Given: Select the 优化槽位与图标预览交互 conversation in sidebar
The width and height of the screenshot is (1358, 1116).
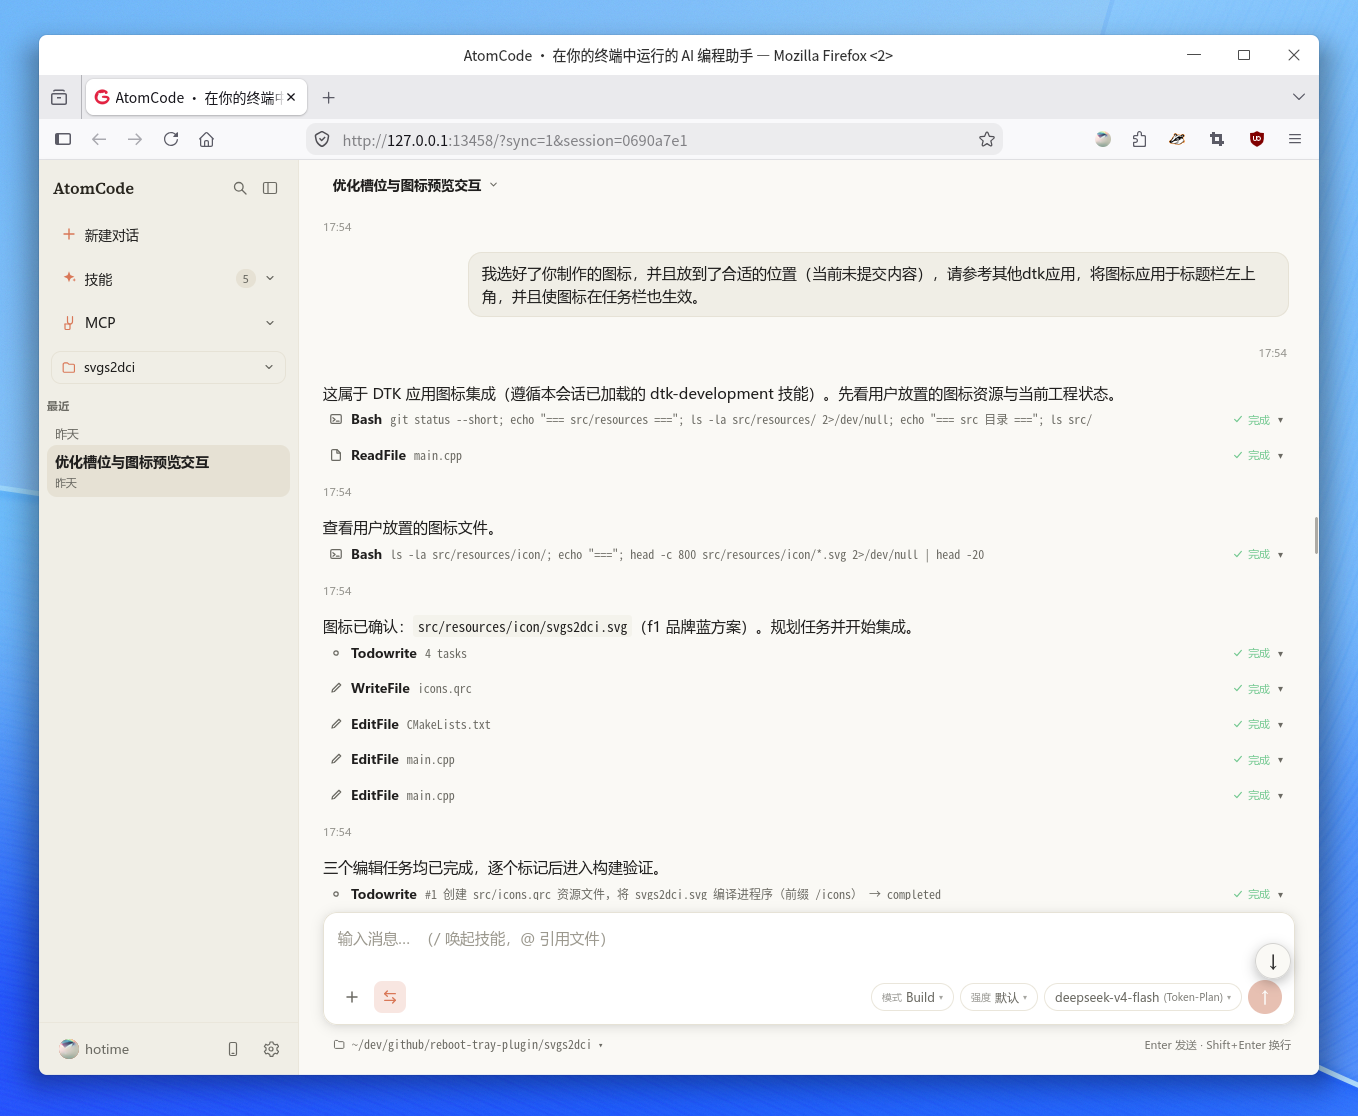Looking at the screenshot, I should tap(168, 471).
